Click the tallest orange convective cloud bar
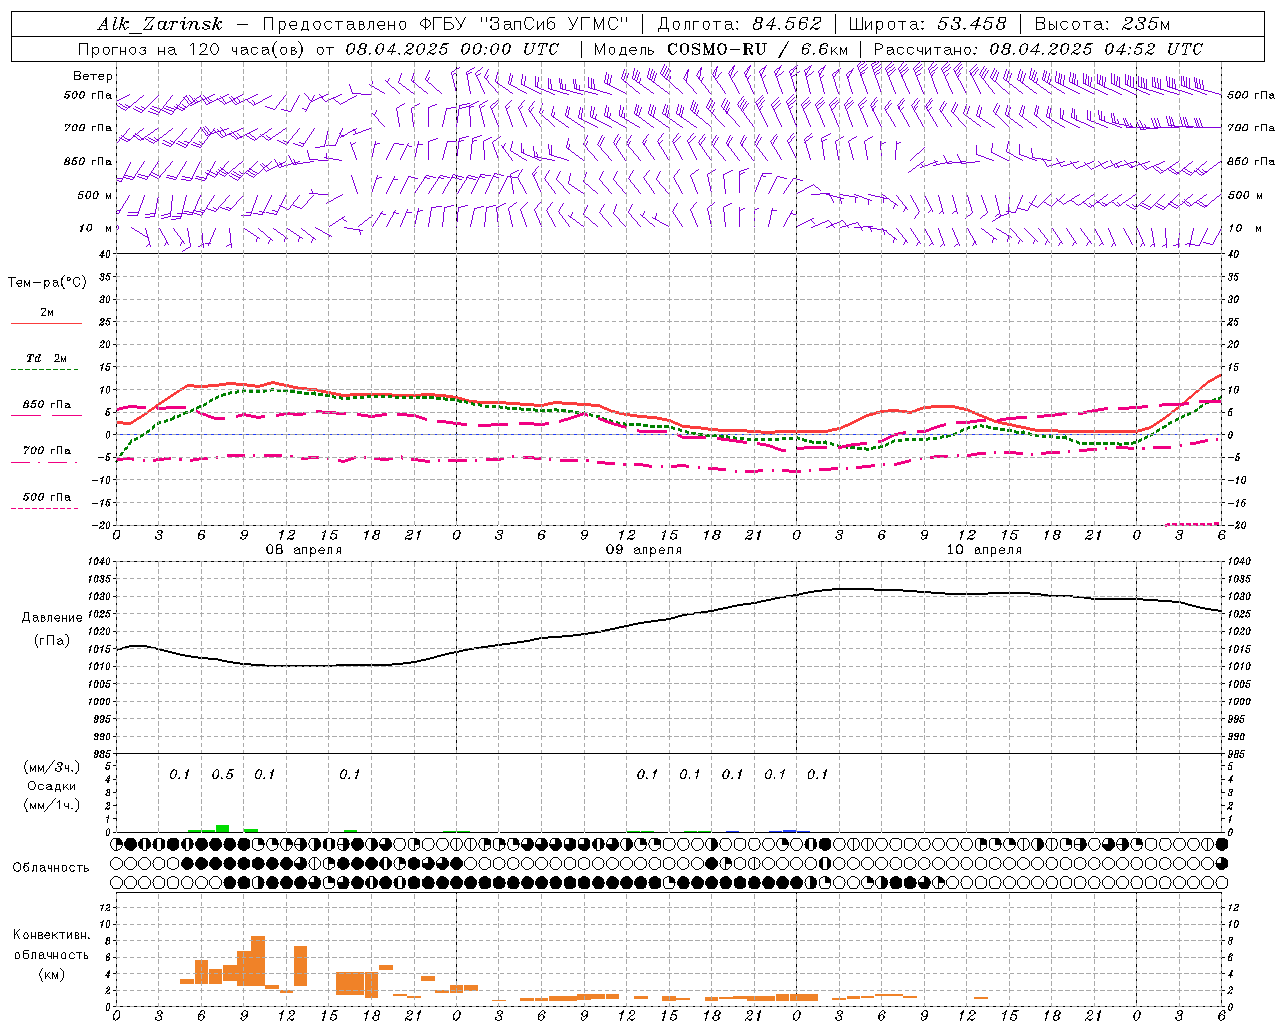Image resolution: width=1280 pixels, height=1024 pixels. 258,961
